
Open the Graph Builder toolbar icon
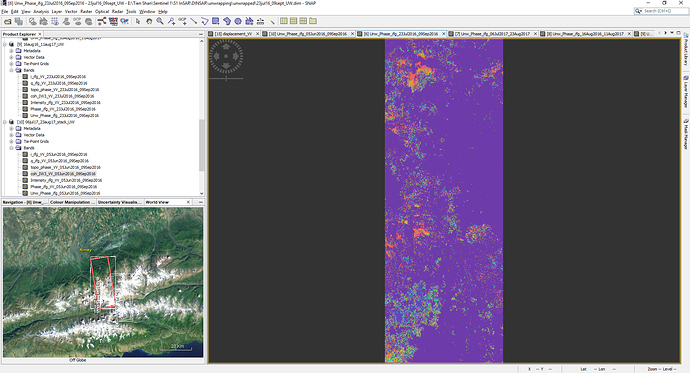click(x=102, y=21)
